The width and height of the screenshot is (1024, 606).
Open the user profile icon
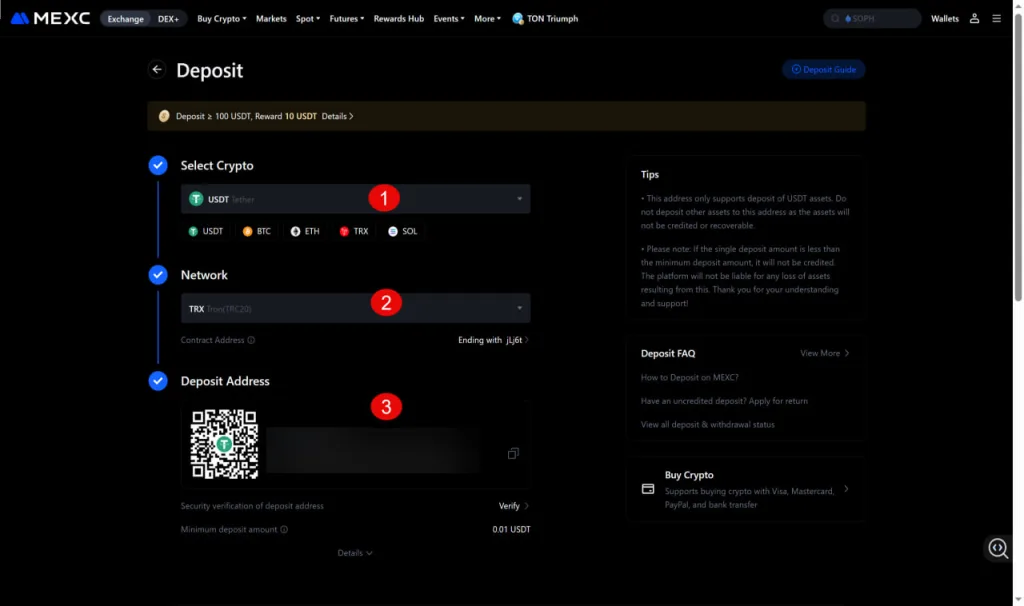coord(974,18)
